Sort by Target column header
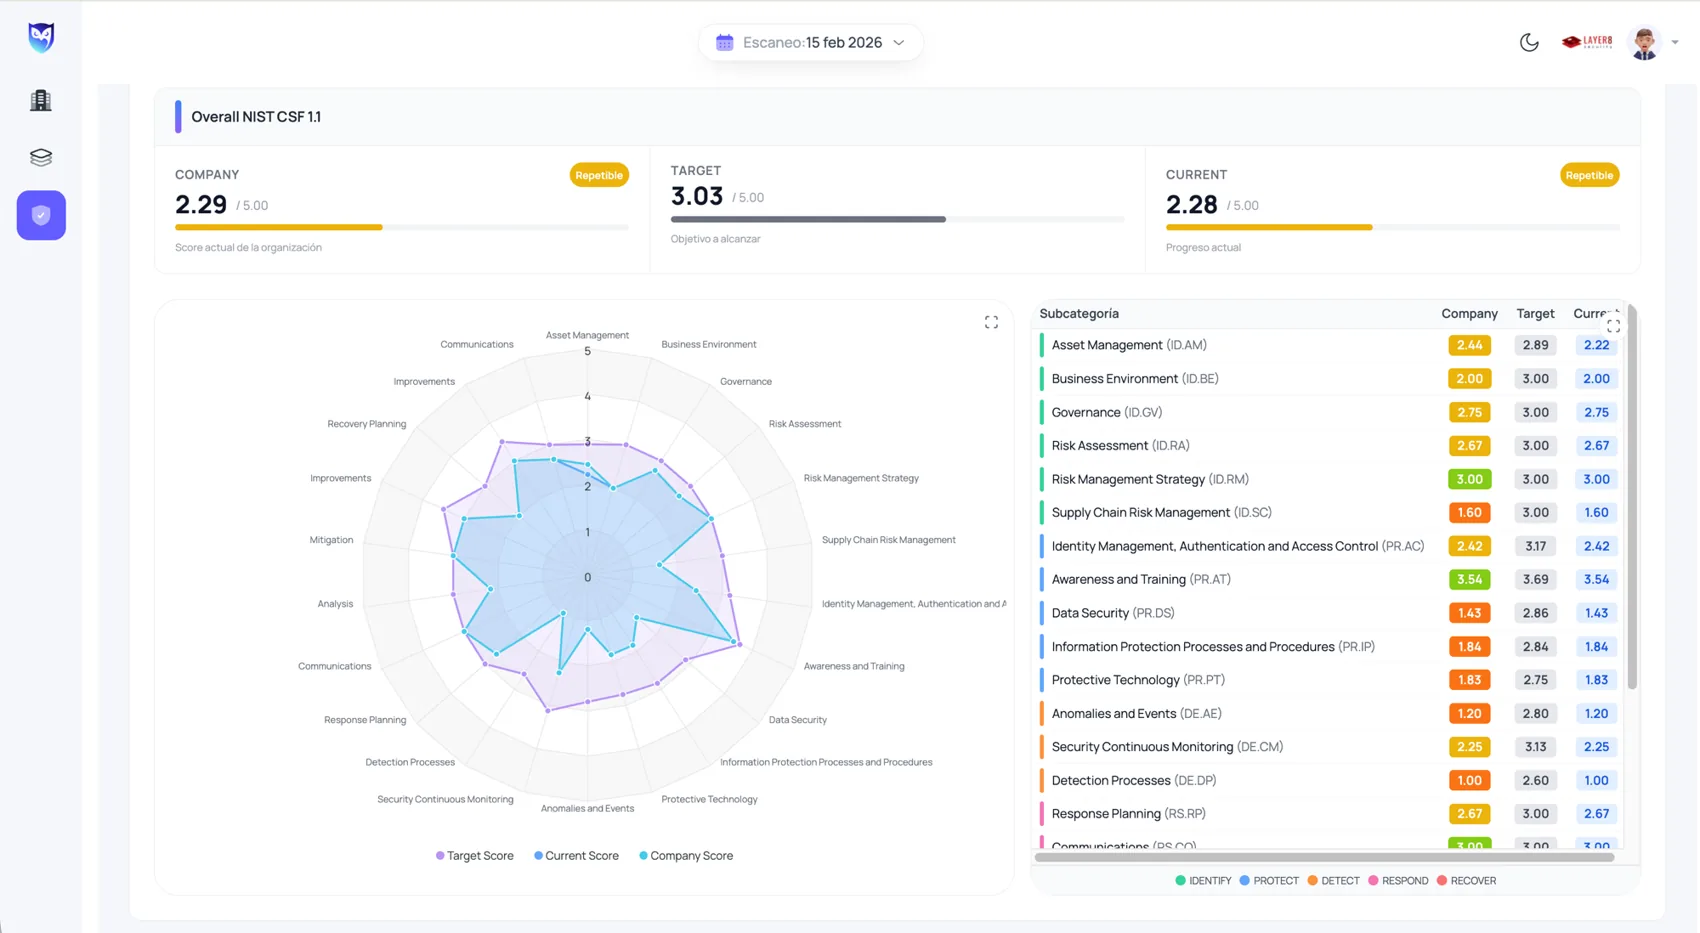This screenshot has height=933, width=1700. (1535, 314)
